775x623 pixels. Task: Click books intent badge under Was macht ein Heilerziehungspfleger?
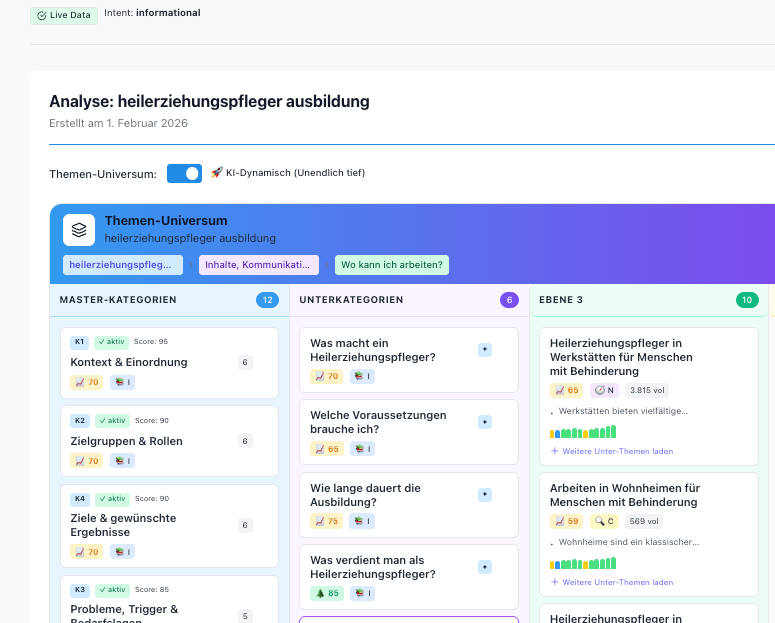(x=362, y=377)
